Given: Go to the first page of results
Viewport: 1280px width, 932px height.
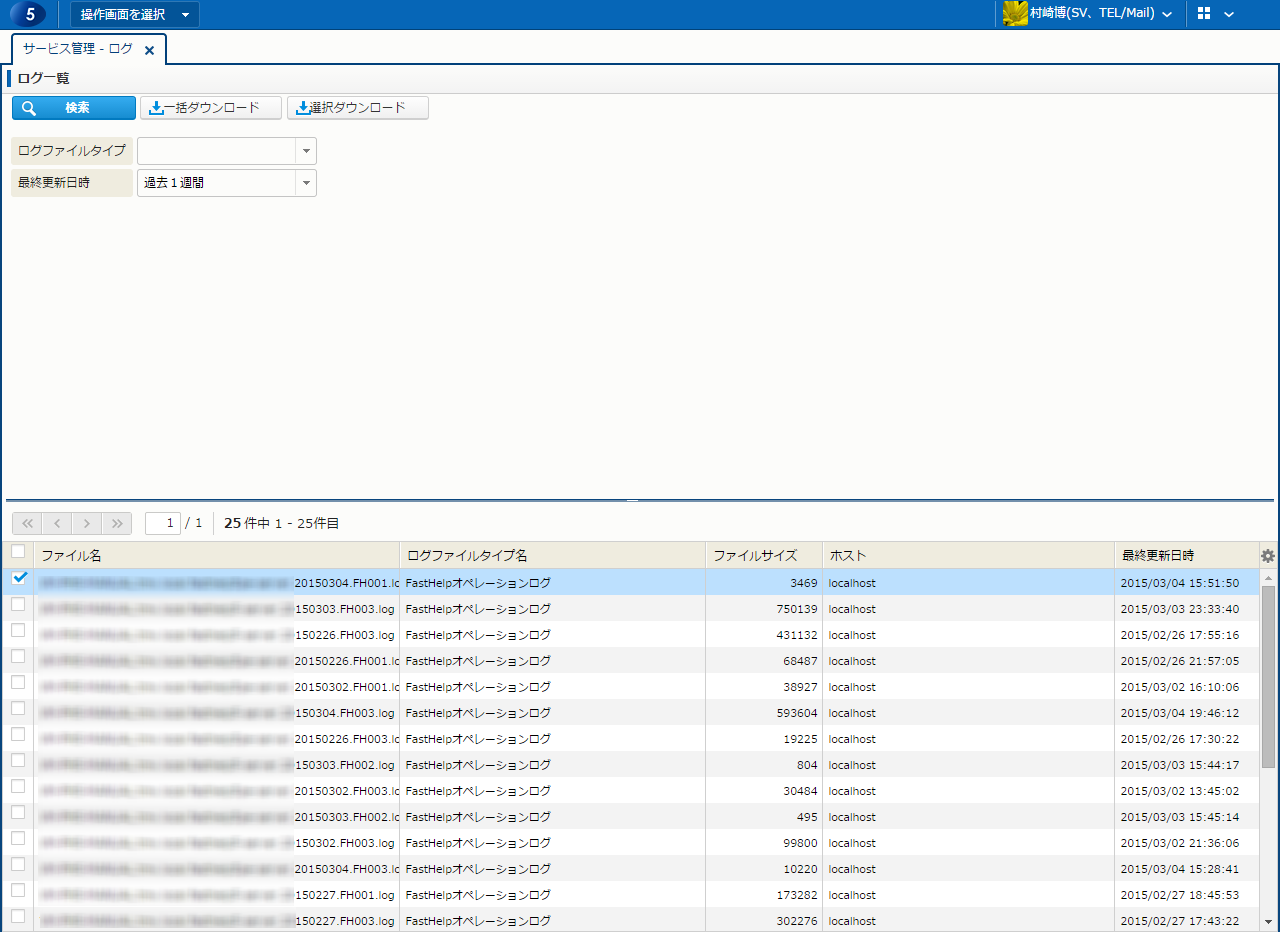Looking at the screenshot, I should point(27,523).
